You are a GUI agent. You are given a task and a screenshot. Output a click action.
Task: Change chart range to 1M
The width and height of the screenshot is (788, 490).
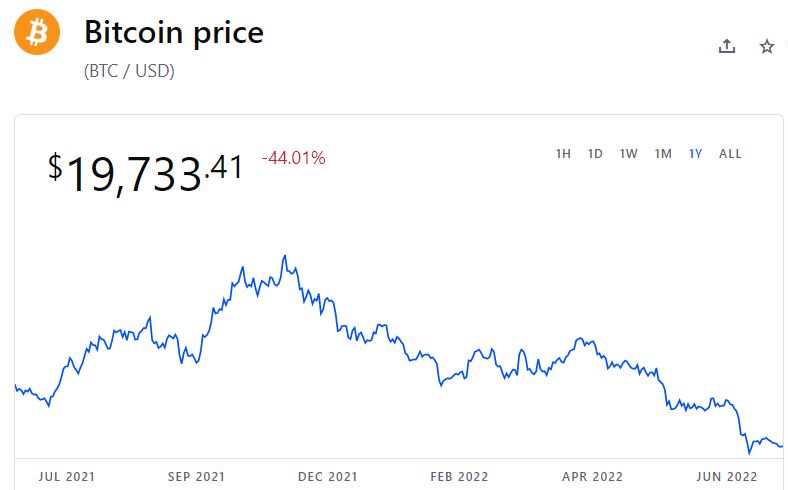662,154
